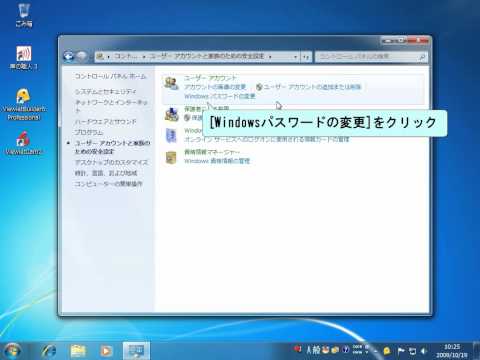Expand the chevron after コント... breadcrumb

click(x=144, y=57)
